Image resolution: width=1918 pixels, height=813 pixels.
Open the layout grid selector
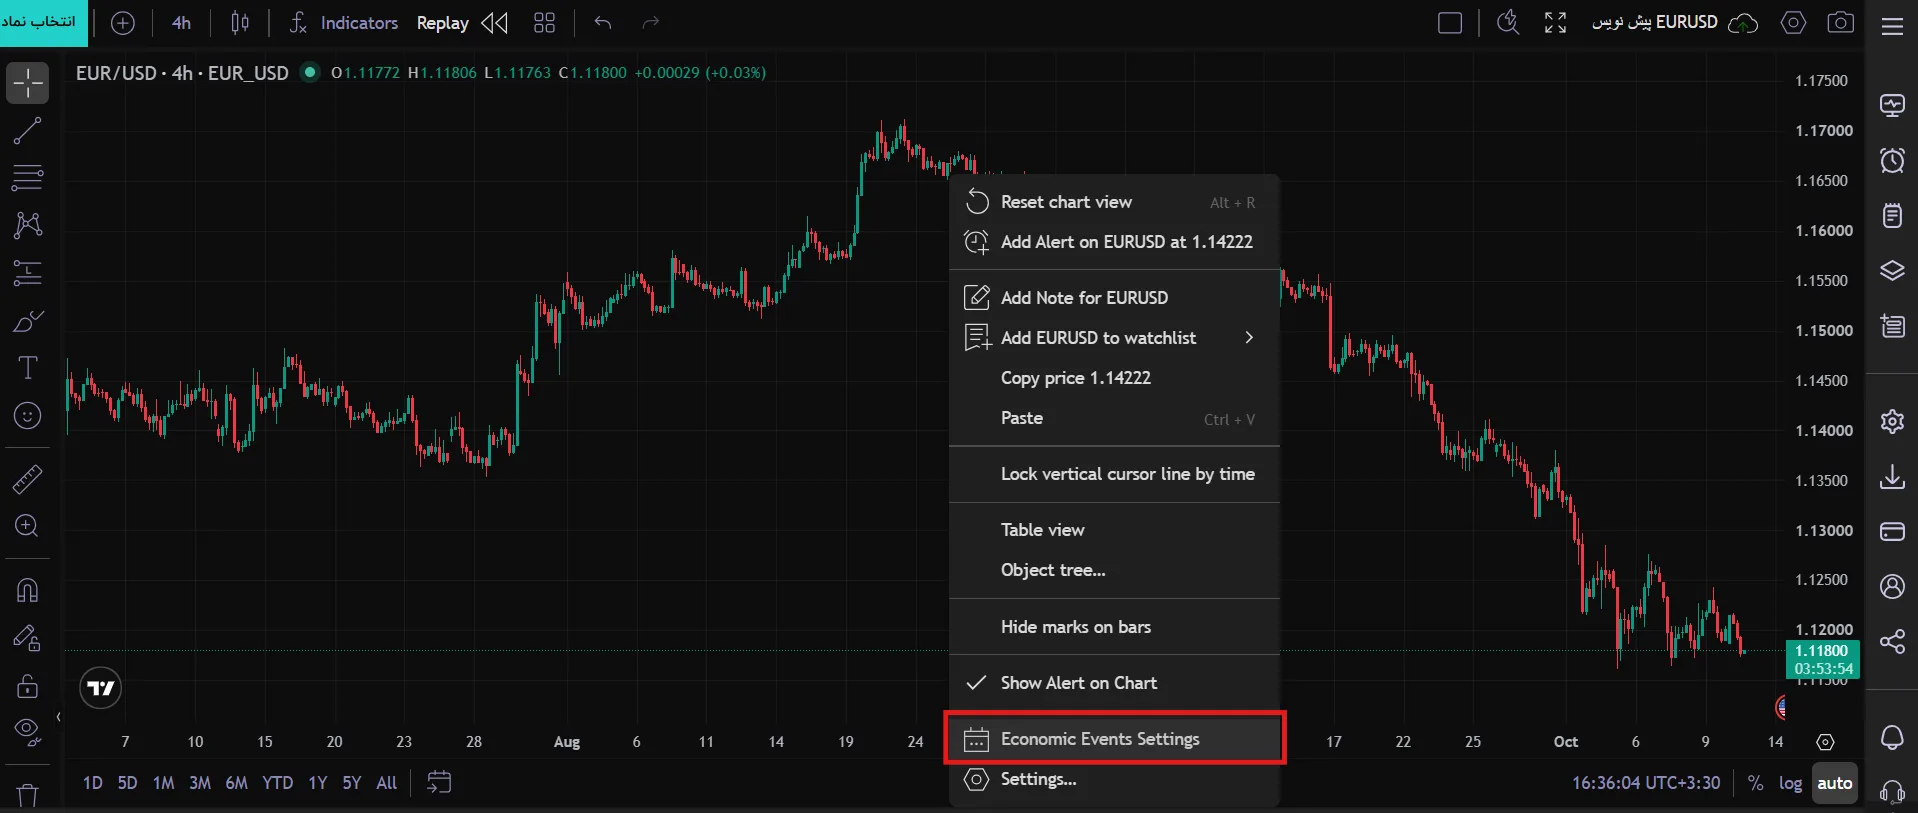point(544,23)
